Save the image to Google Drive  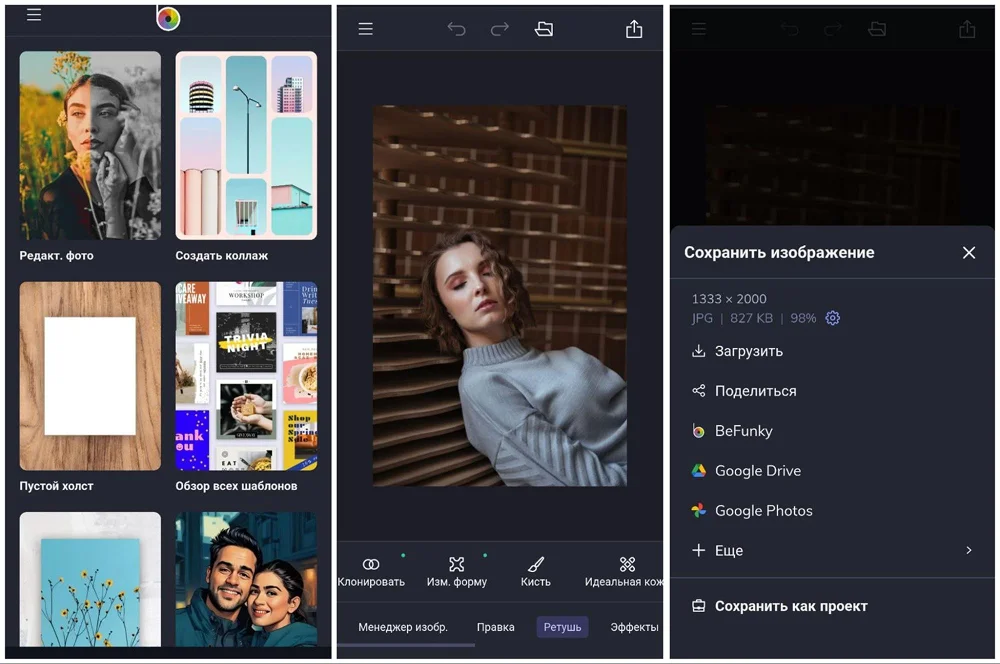tap(757, 471)
